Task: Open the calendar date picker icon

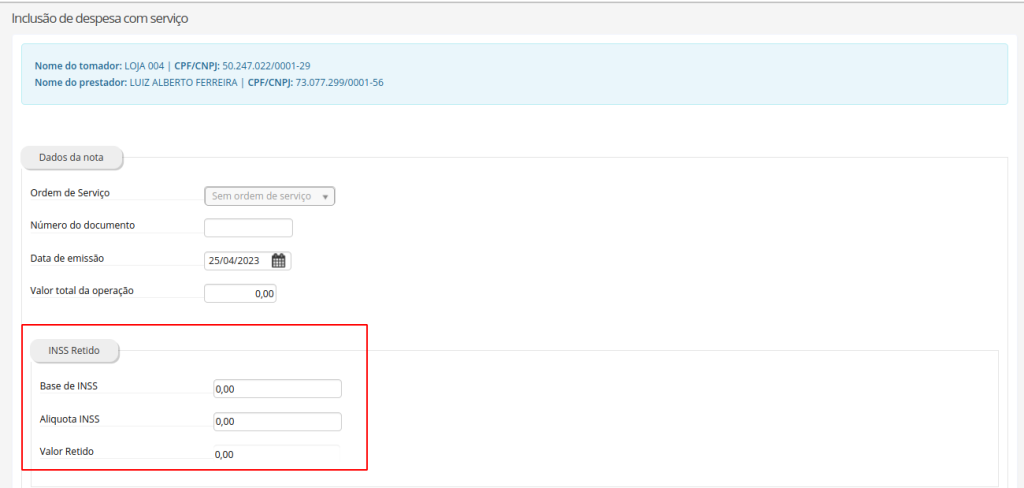Action: click(279, 261)
